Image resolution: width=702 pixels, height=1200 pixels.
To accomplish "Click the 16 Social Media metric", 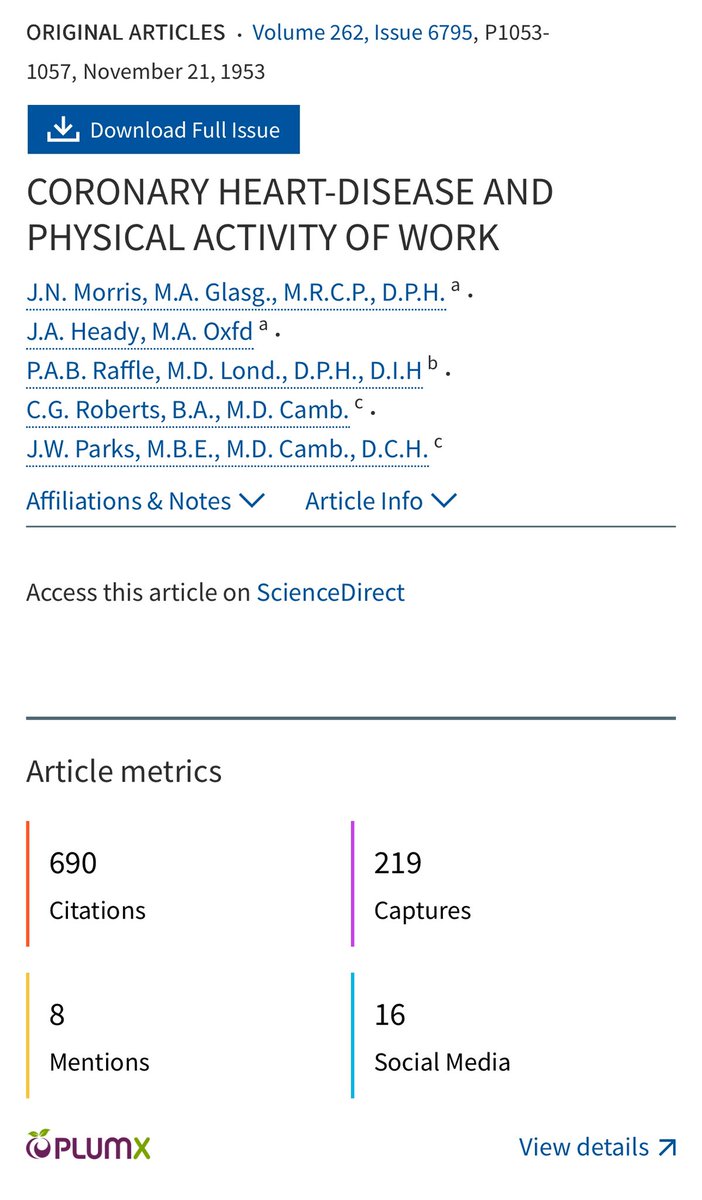I will coord(441,1036).
